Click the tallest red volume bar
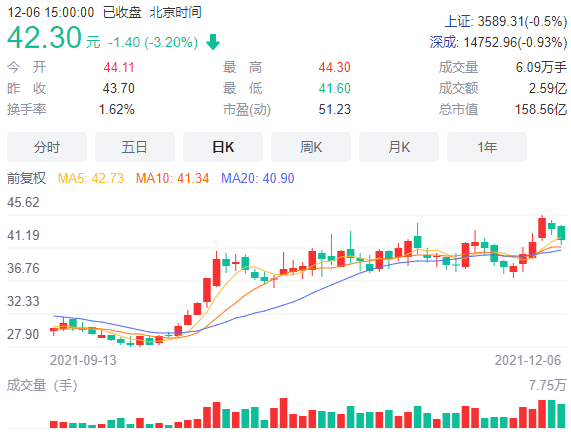This screenshot has height=435, width=571. pos(283,413)
